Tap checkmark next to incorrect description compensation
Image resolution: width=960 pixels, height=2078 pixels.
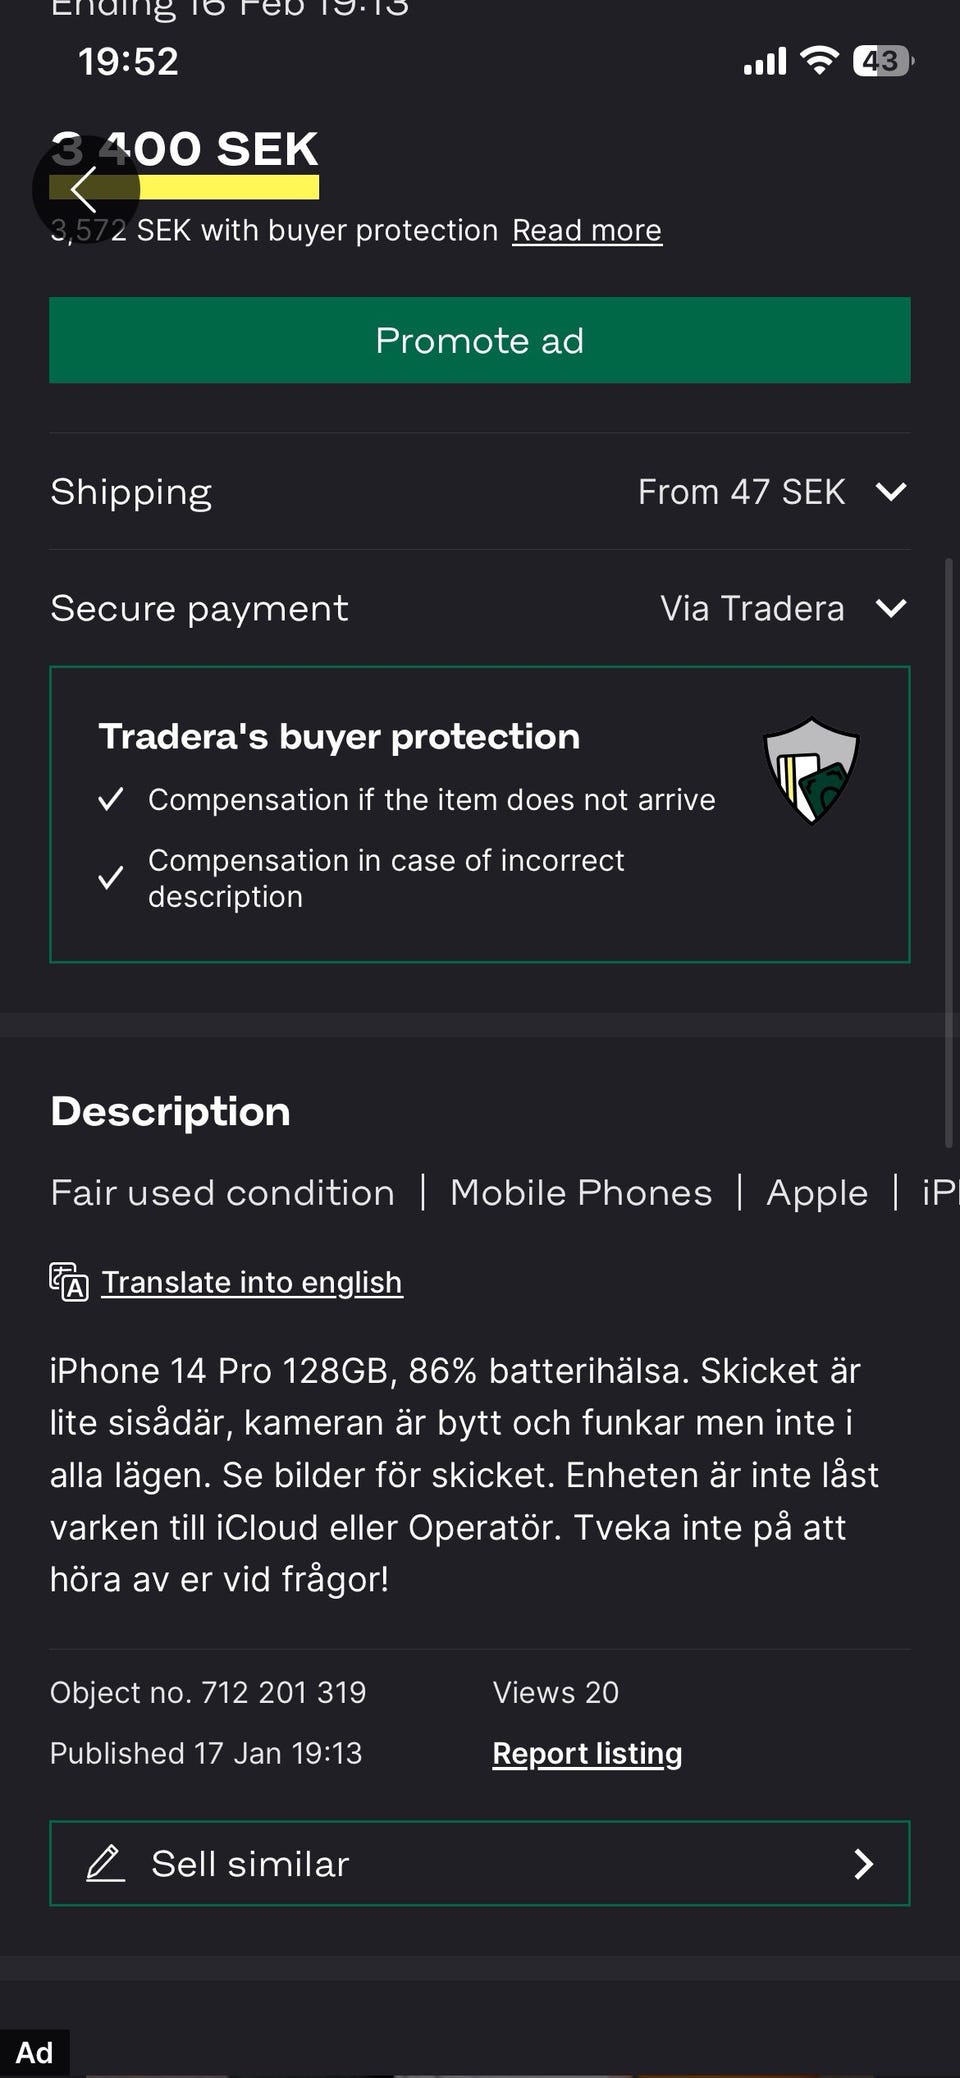tap(111, 878)
